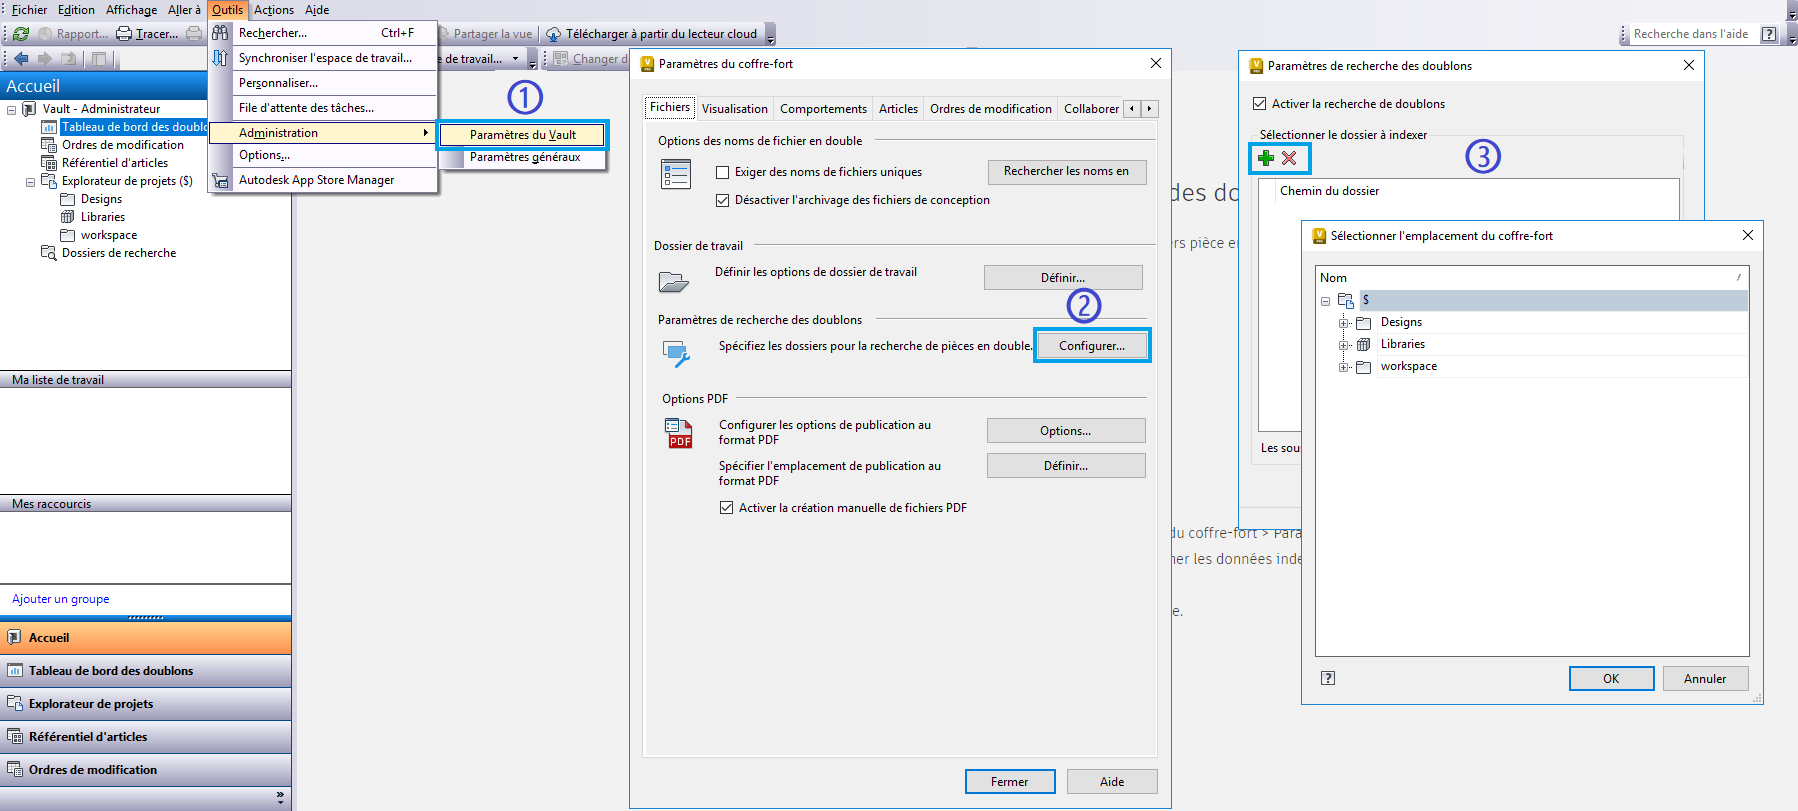Open the Affichage menu
The width and height of the screenshot is (1798, 811).
[x=132, y=10]
